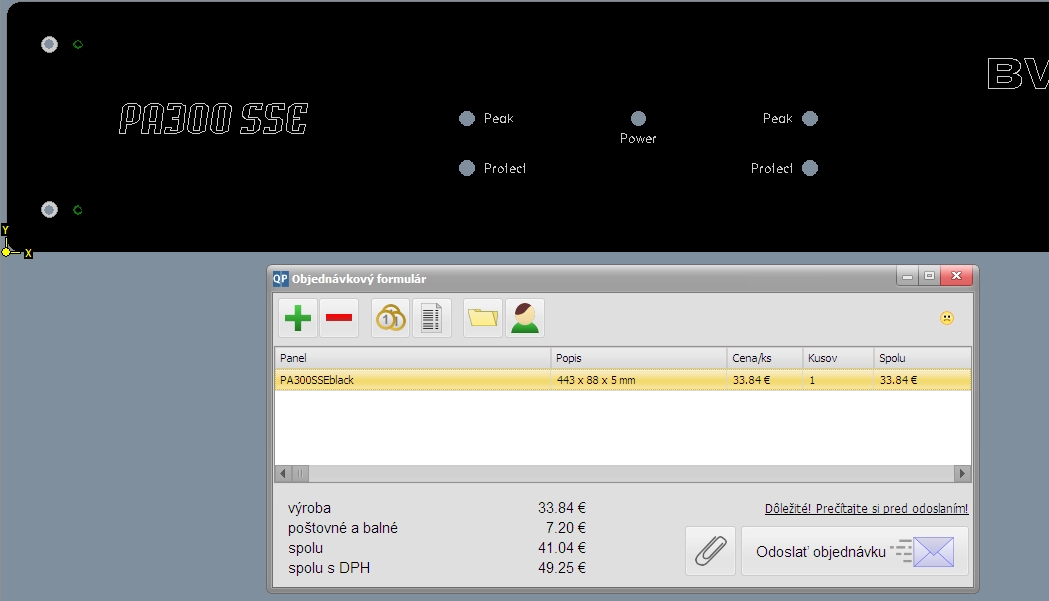
Task: Open the customer profile icon
Action: pyautogui.click(x=524, y=318)
